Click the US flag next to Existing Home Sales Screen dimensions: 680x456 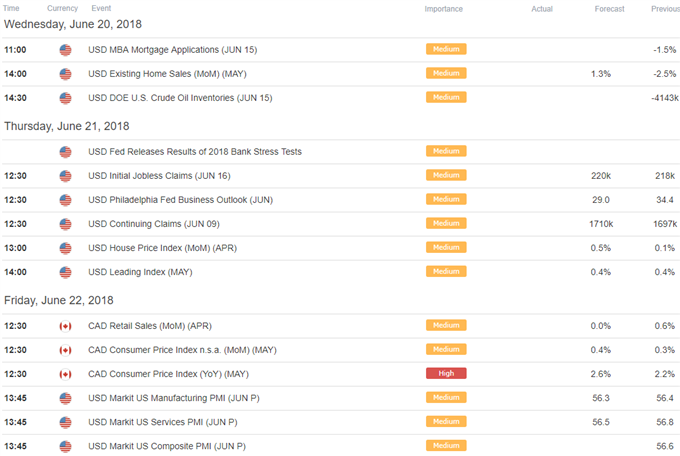pyautogui.click(x=65, y=74)
